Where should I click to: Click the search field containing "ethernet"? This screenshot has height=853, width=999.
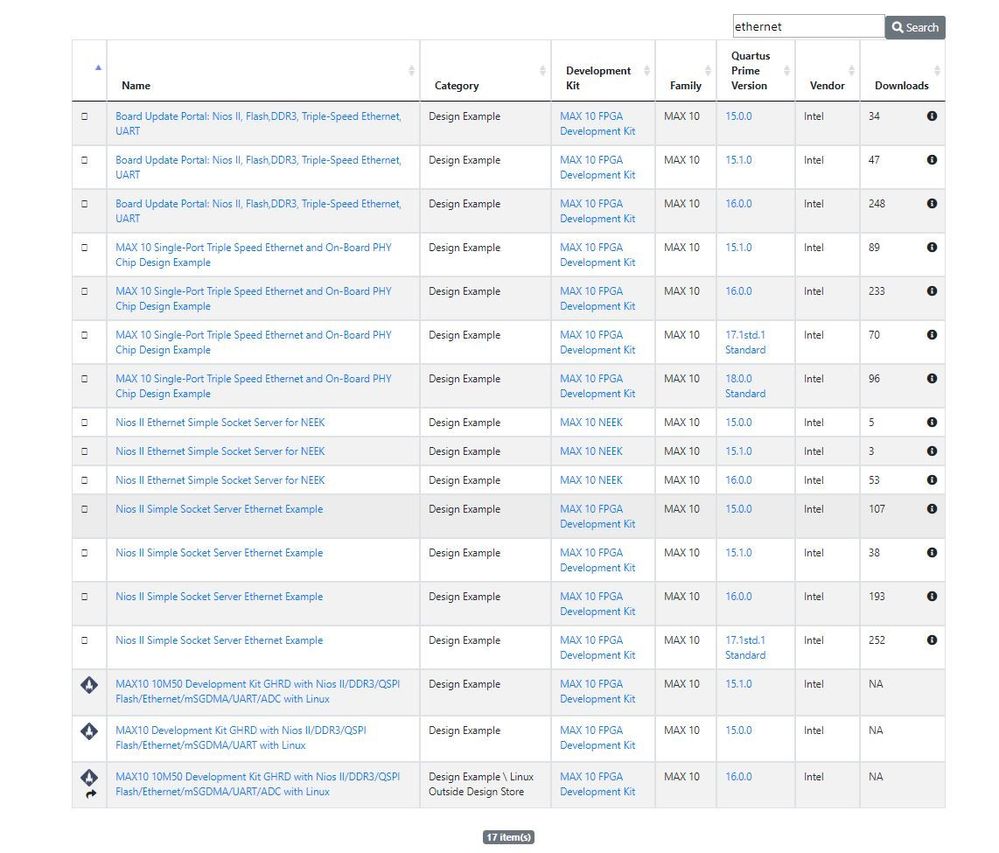tap(807, 27)
